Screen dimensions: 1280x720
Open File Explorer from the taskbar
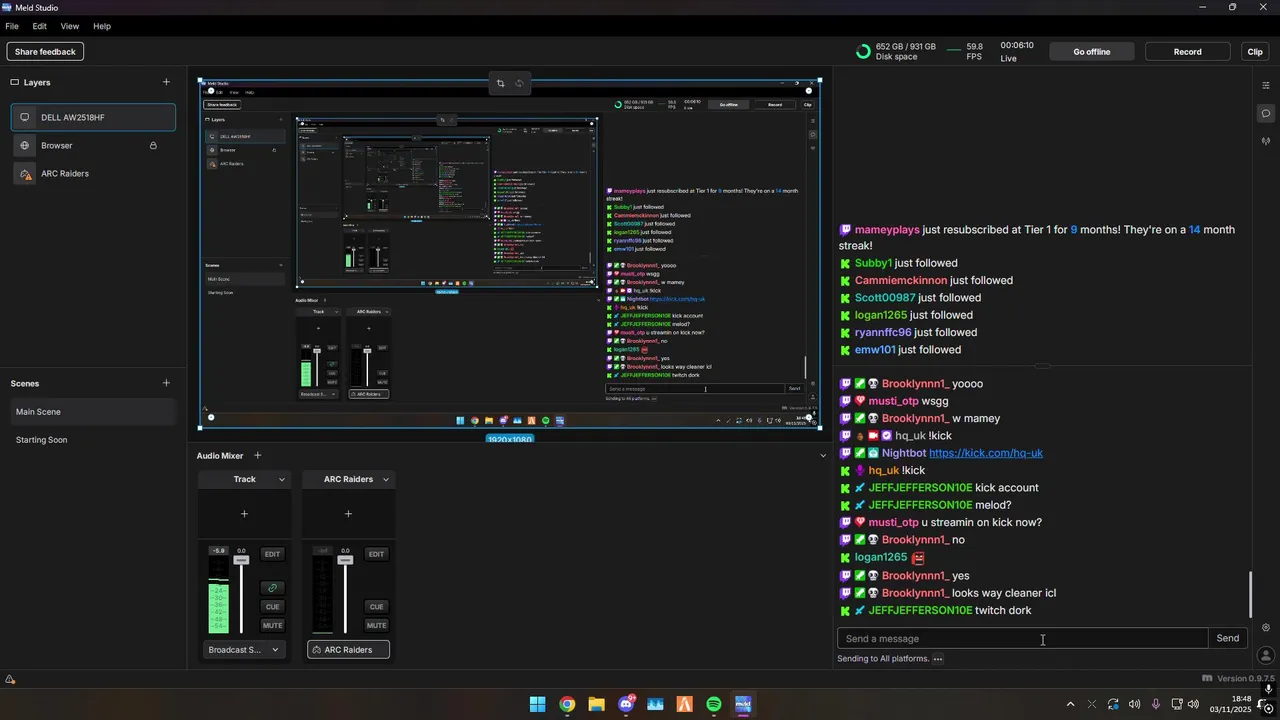[x=596, y=704]
